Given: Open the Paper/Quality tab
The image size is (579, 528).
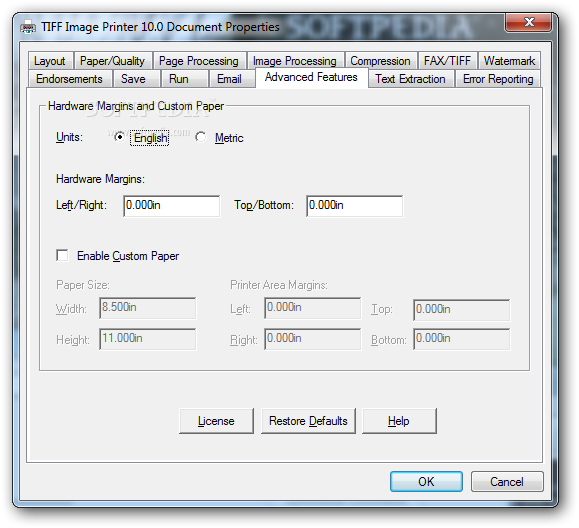Looking at the screenshot, I should click(112, 61).
